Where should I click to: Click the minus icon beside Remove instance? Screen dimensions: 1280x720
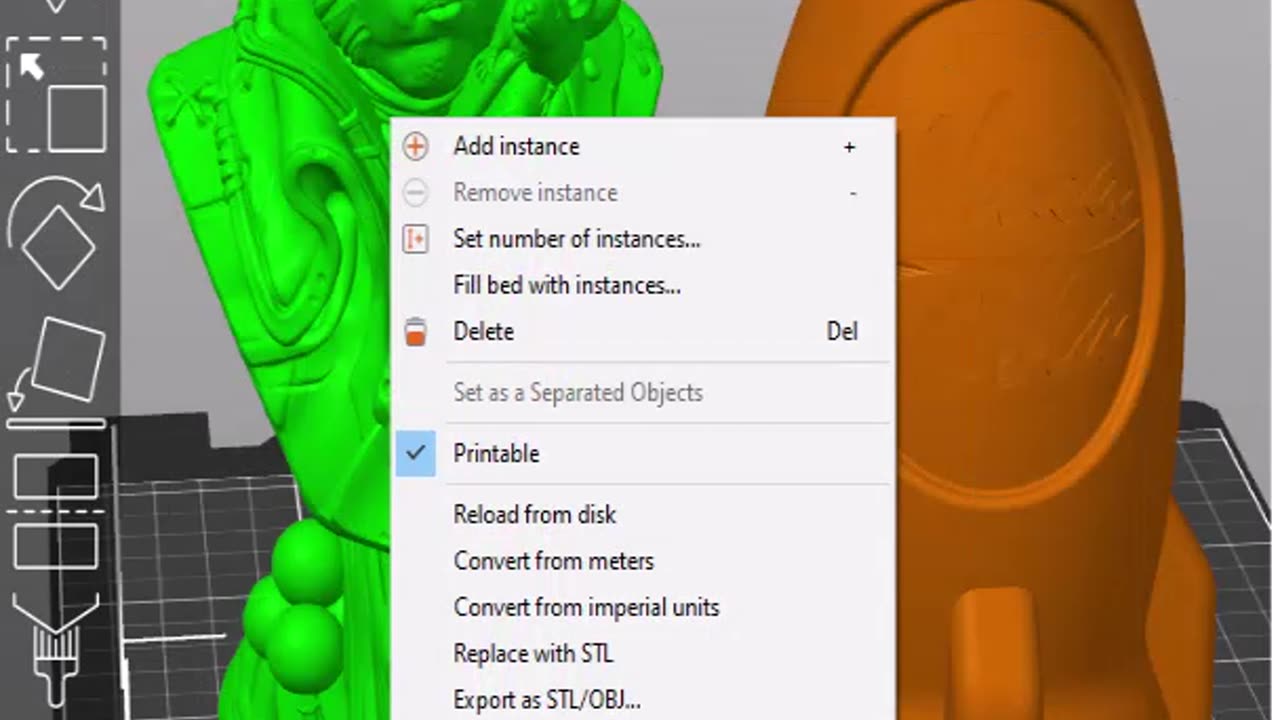[x=415, y=192]
